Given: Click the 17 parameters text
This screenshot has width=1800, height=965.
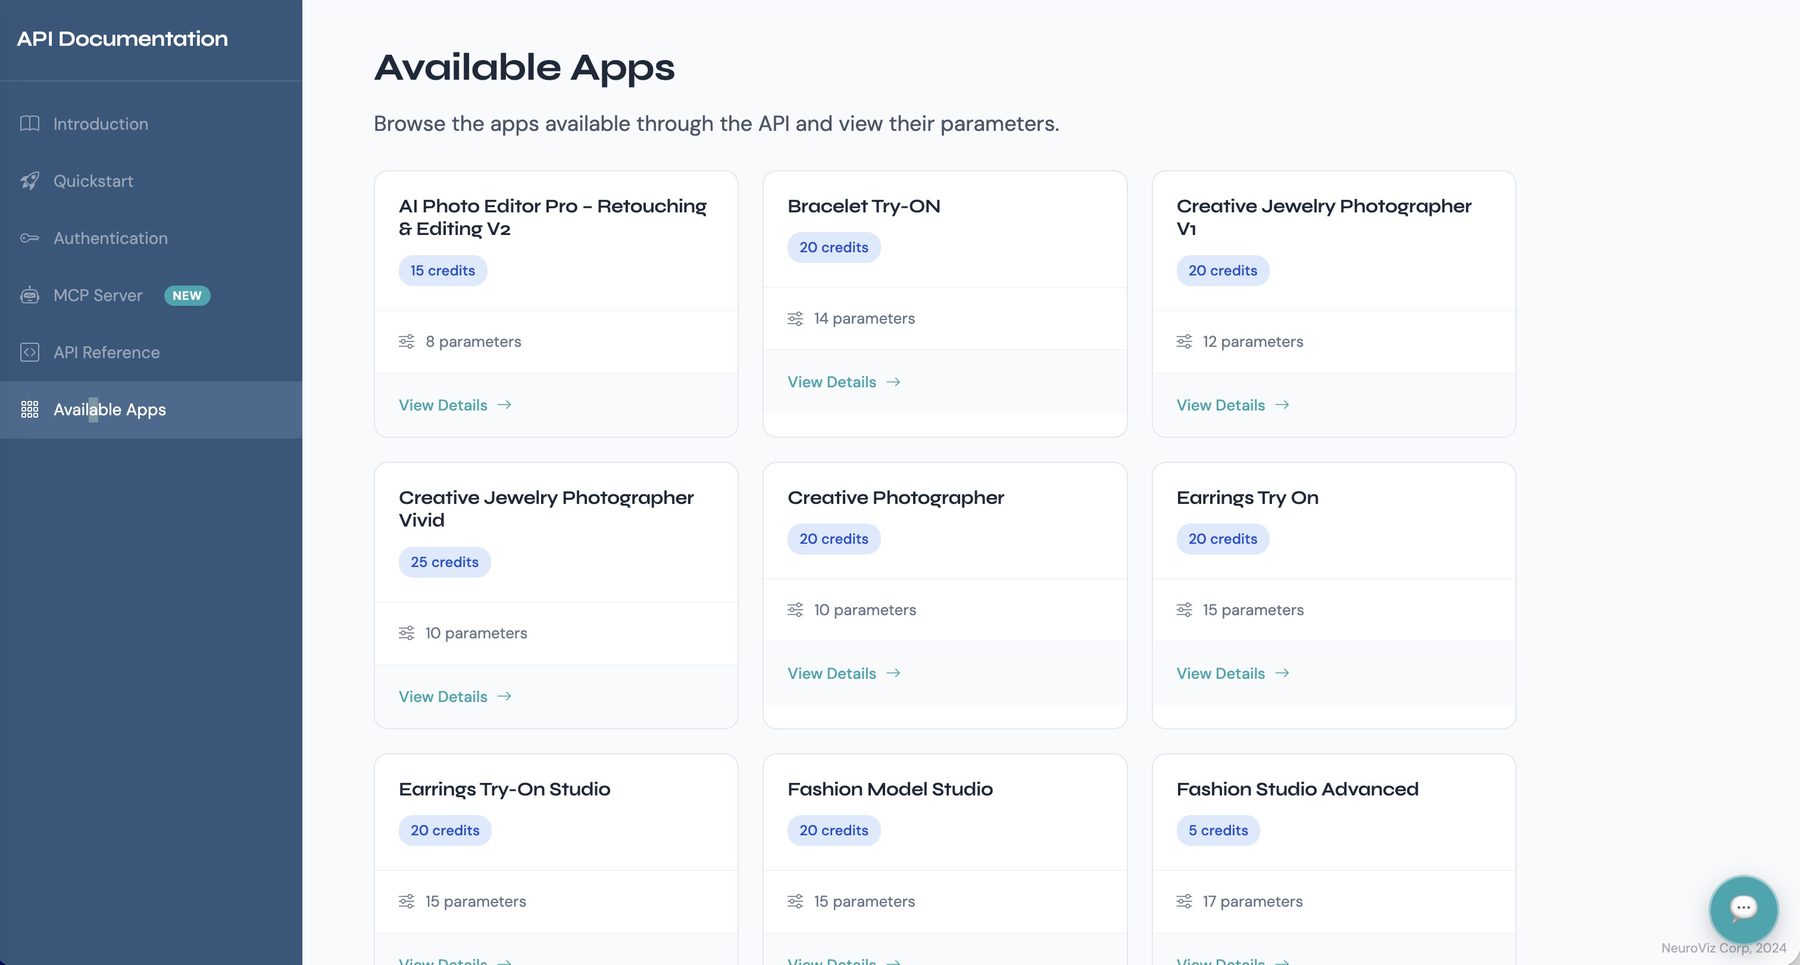Looking at the screenshot, I should coord(1253,901).
